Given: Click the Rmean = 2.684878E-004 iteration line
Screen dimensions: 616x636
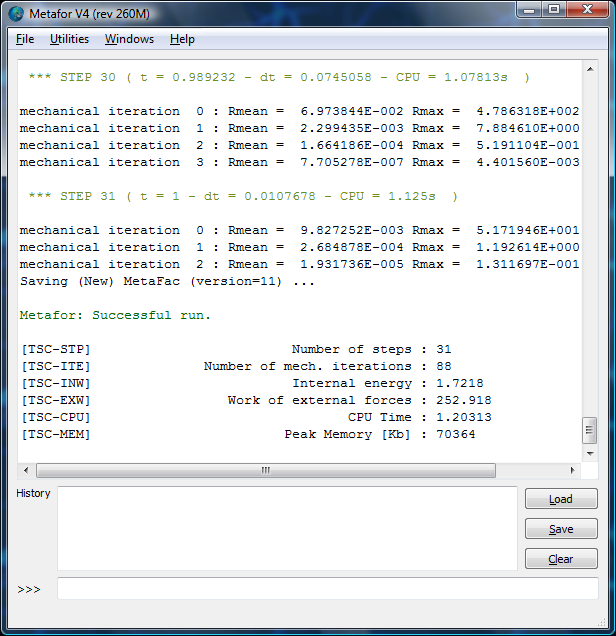Looking at the screenshot, I should tap(299, 247).
